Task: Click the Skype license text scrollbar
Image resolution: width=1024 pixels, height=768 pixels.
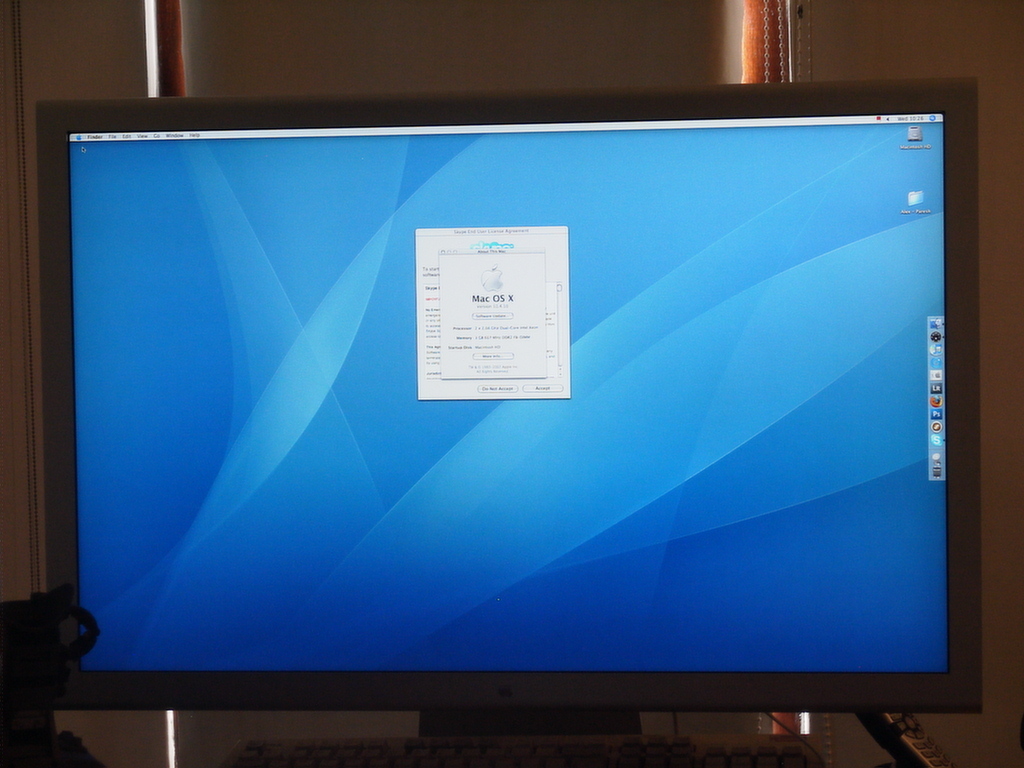Action: click(x=560, y=330)
